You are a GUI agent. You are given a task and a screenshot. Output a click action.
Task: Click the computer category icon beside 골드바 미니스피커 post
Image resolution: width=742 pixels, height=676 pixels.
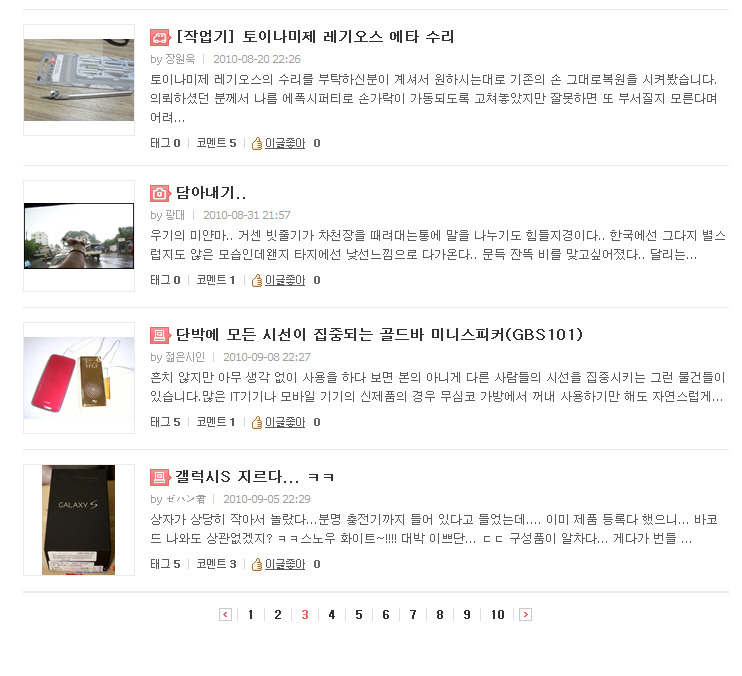pyautogui.click(x=160, y=335)
